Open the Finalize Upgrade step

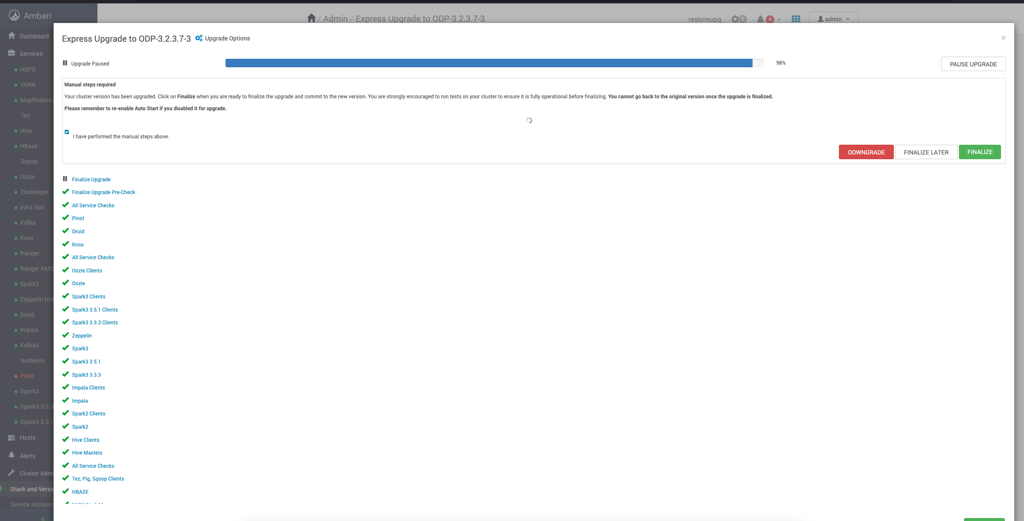click(x=91, y=179)
